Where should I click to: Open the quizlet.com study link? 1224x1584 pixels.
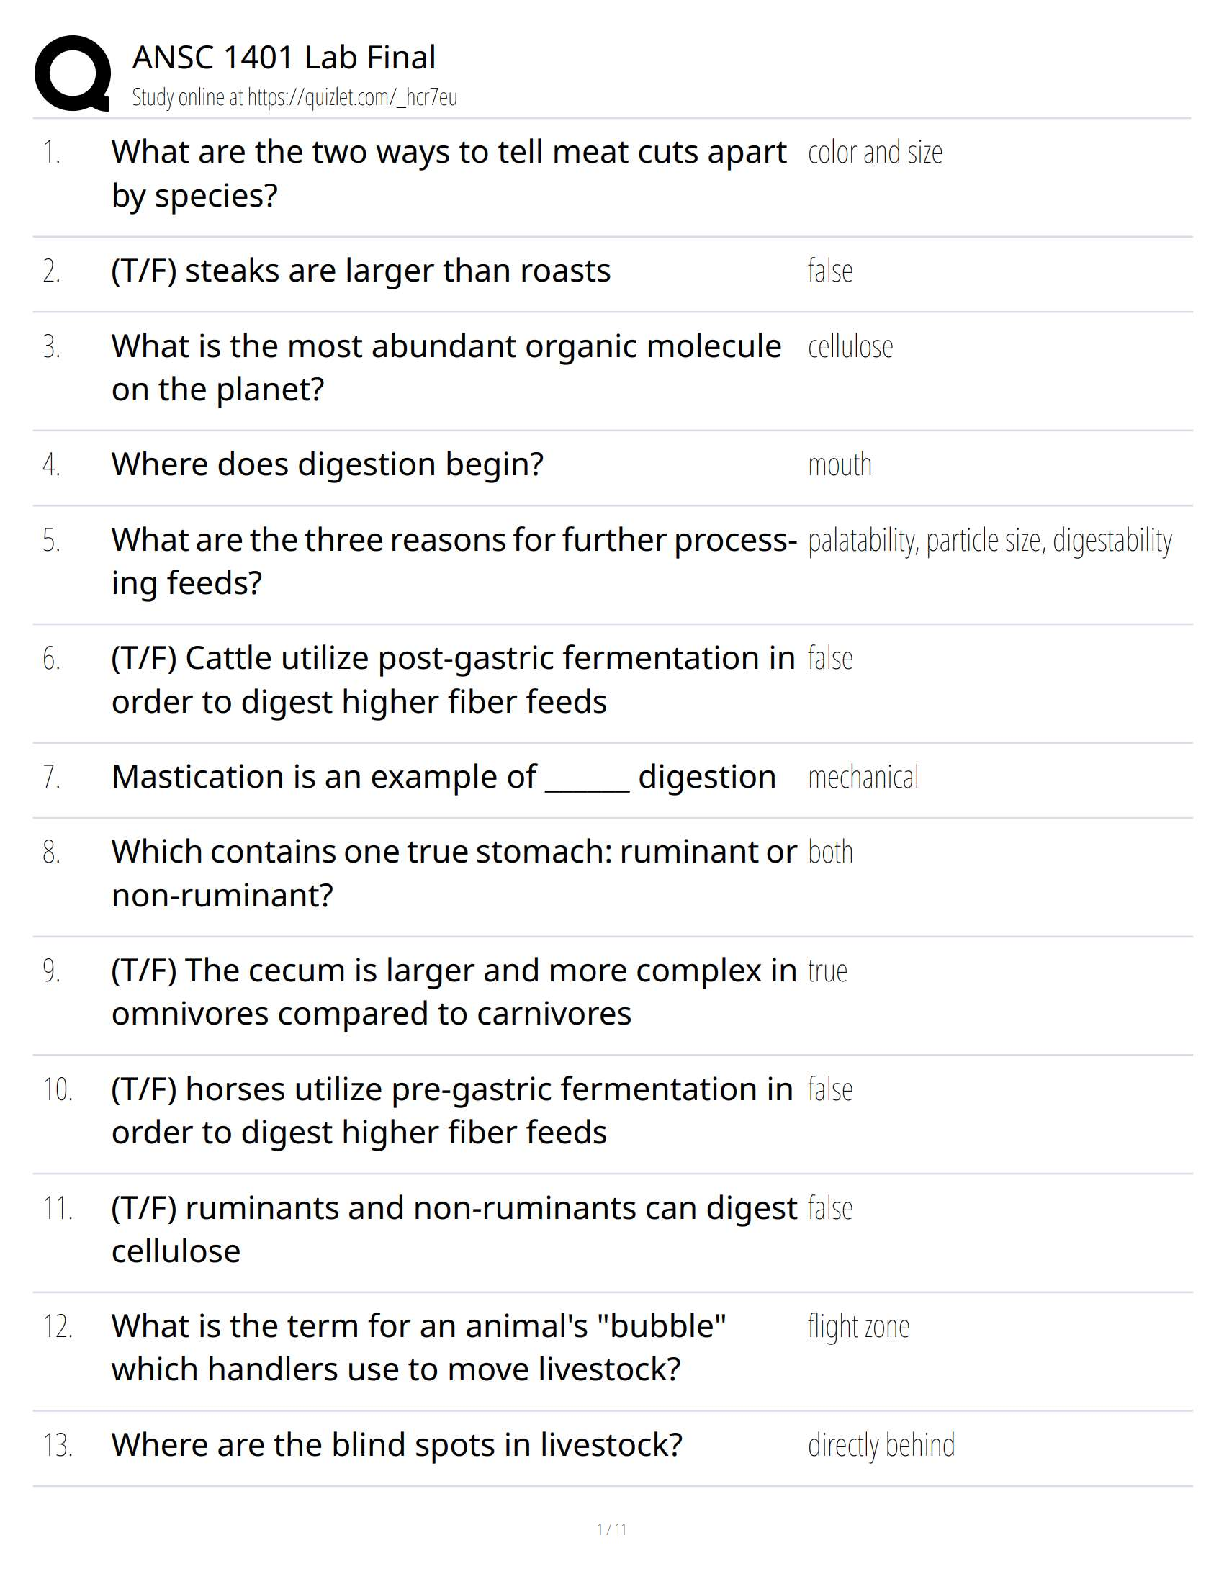[x=294, y=97]
